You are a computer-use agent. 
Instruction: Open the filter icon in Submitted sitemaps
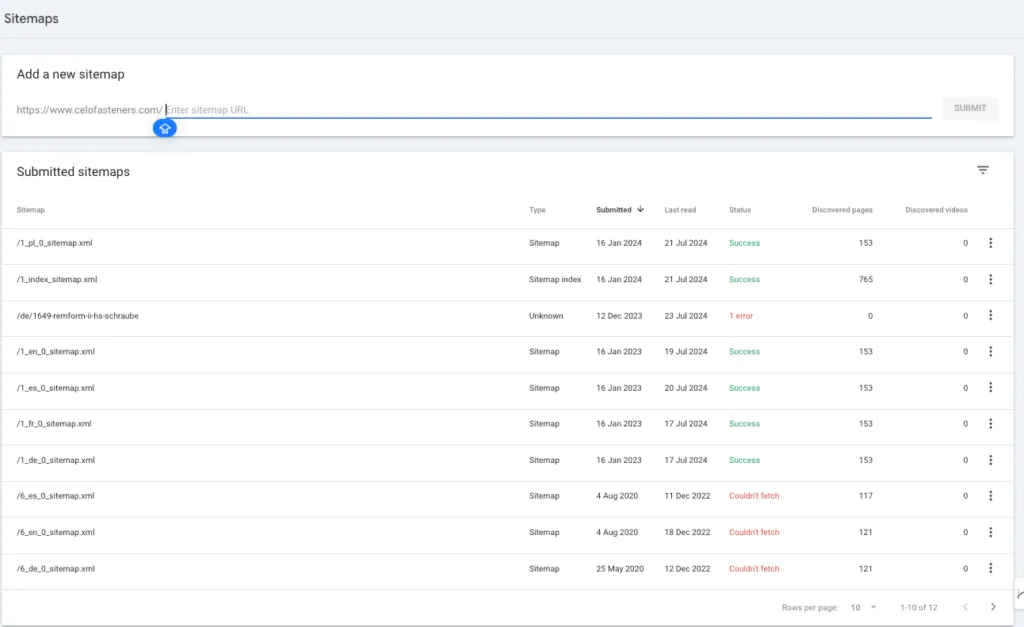tap(982, 170)
